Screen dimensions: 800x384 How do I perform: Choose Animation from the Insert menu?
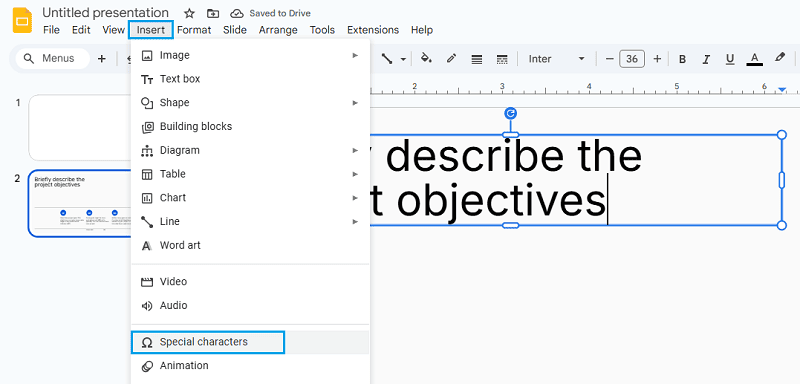click(x=250, y=366)
